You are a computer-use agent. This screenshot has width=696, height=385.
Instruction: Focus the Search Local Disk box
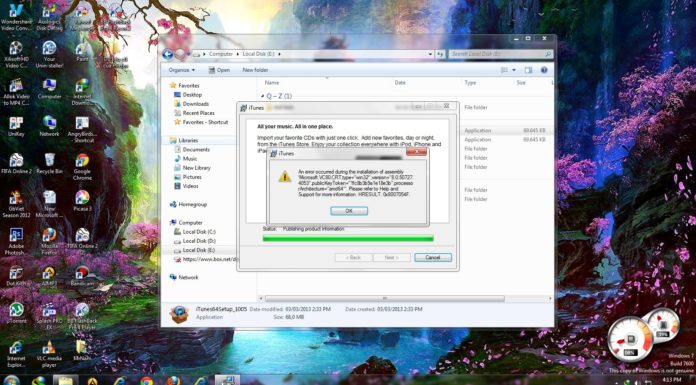coord(500,54)
